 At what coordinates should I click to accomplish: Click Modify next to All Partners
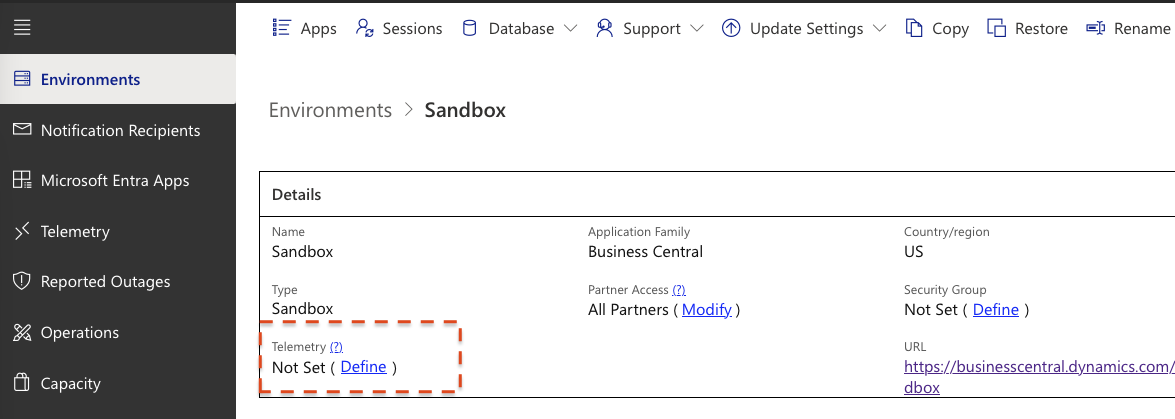point(707,310)
